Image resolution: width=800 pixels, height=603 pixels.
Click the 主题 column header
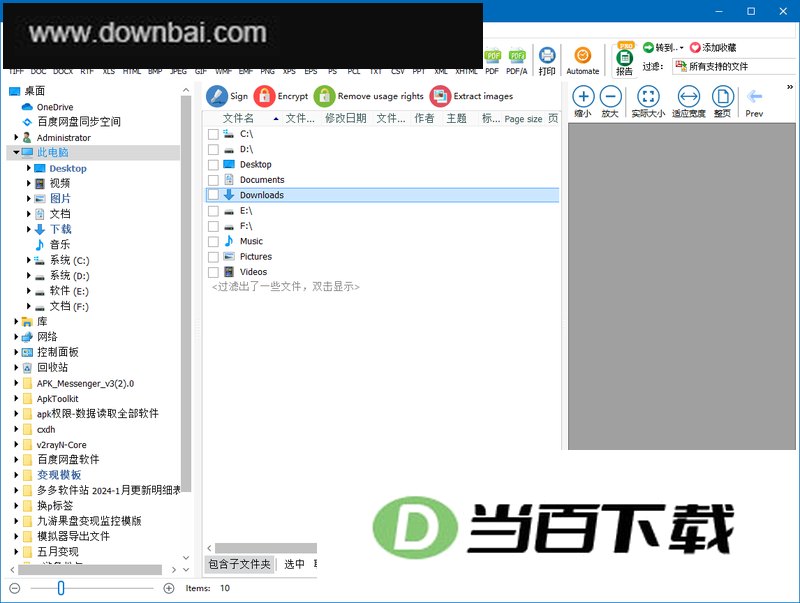coord(457,118)
